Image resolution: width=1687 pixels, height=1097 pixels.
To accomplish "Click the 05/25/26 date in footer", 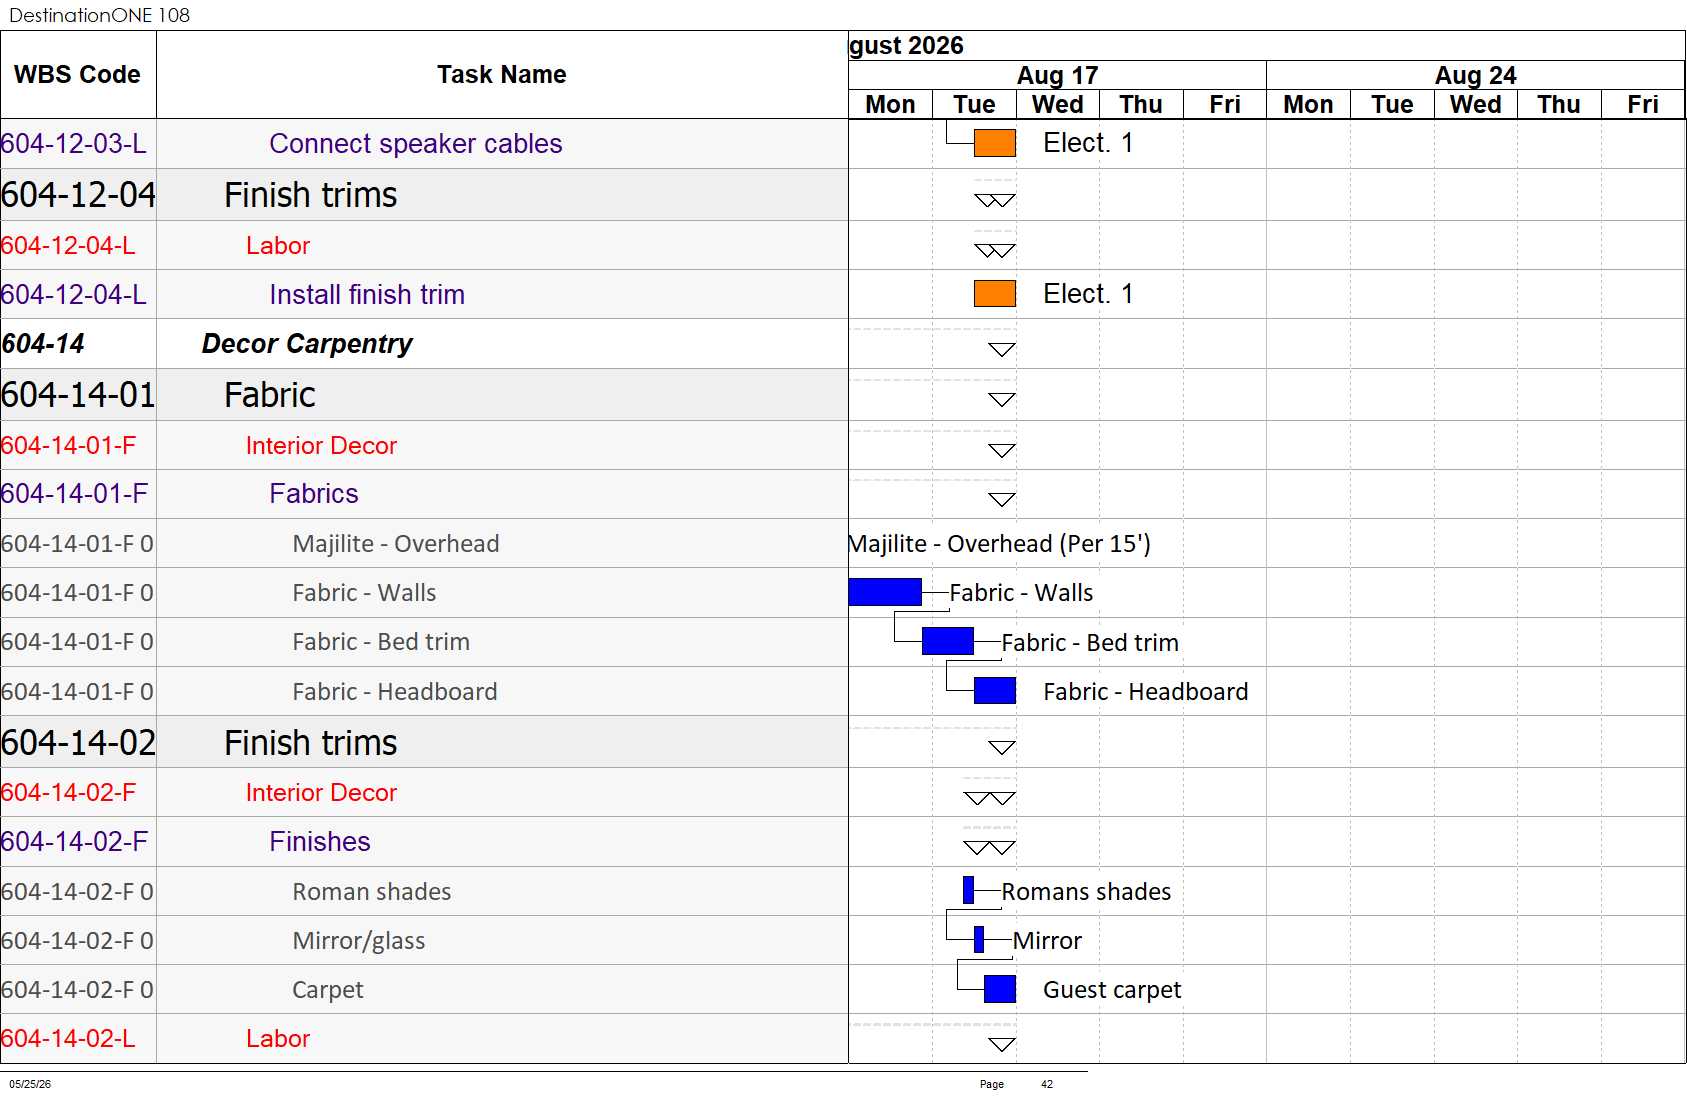I will pyautogui.click(x=30, y=1084).
